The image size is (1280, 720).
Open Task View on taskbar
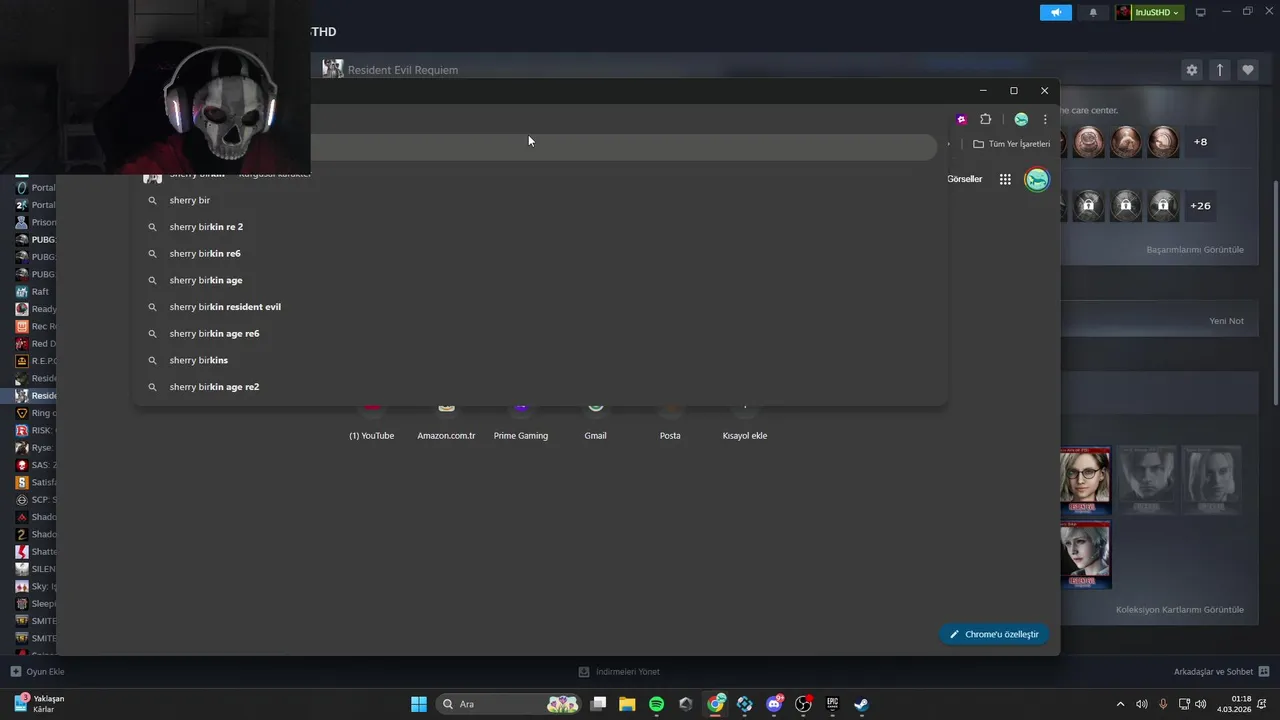pos(598,704)
